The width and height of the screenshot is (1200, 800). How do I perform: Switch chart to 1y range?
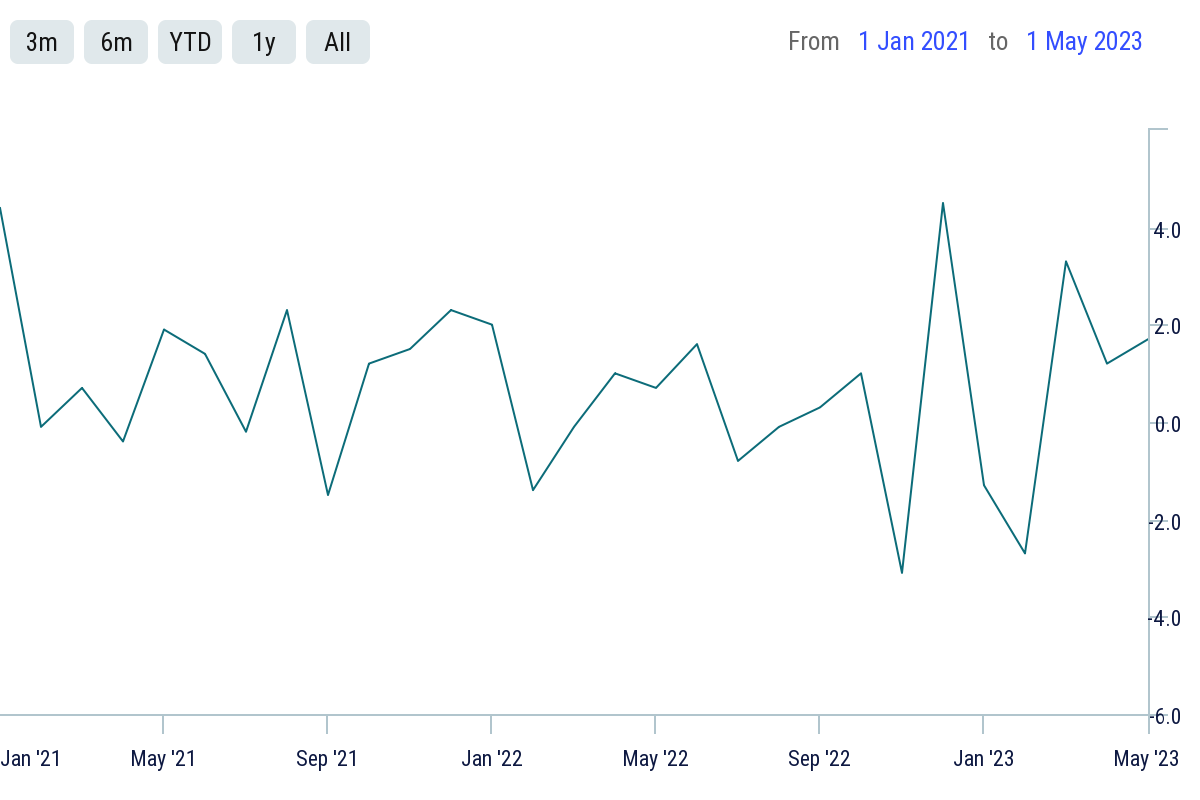(x=264, y=42)
